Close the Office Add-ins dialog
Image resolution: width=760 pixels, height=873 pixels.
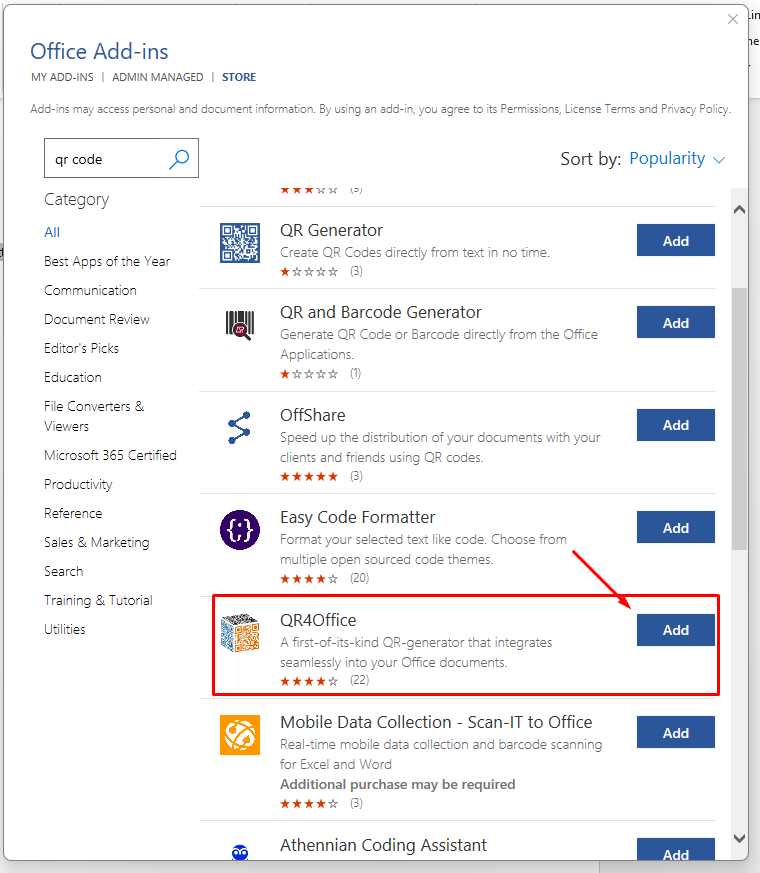(x=733, y=19)
